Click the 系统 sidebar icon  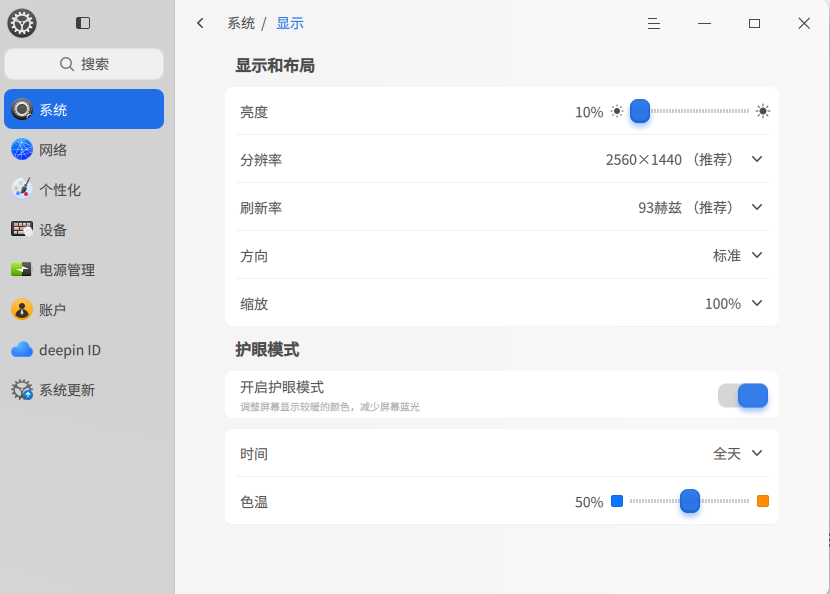(x=22, y=109)
